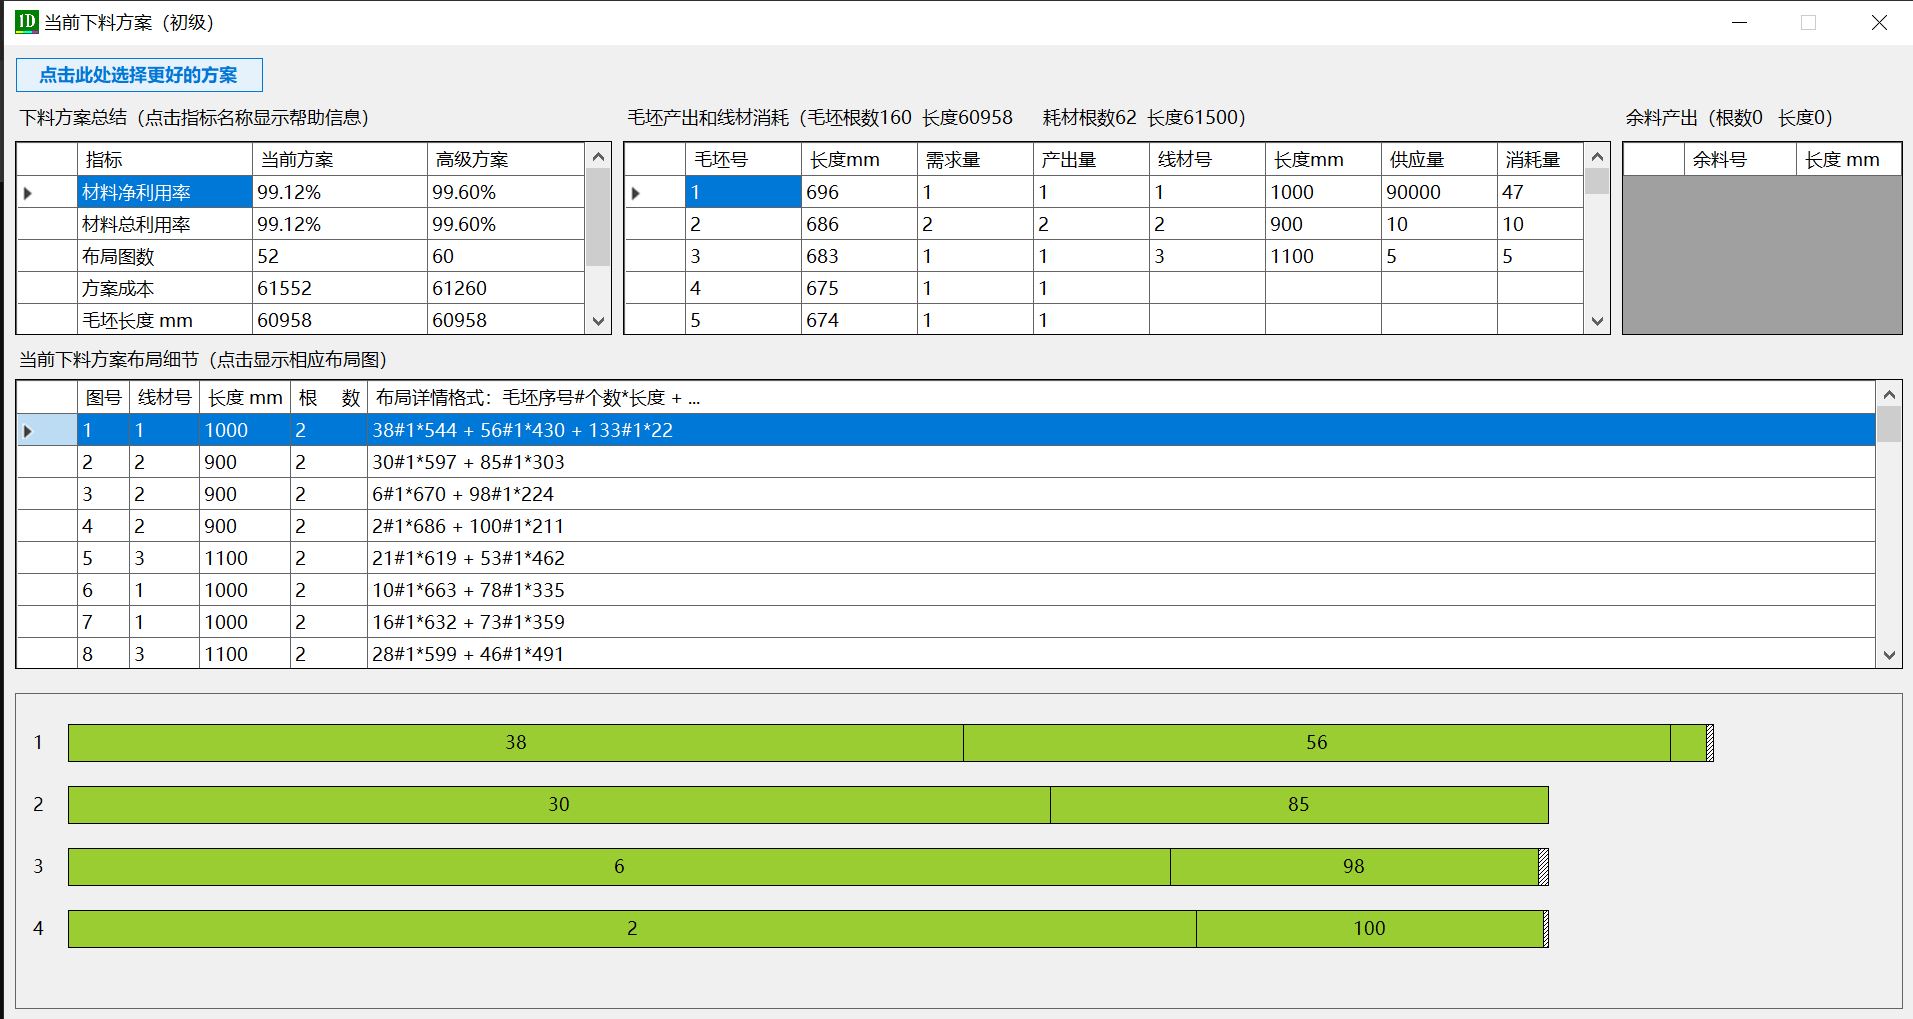
Task: Click blank segment 56 in layout bar 1
Action: 1317,743
